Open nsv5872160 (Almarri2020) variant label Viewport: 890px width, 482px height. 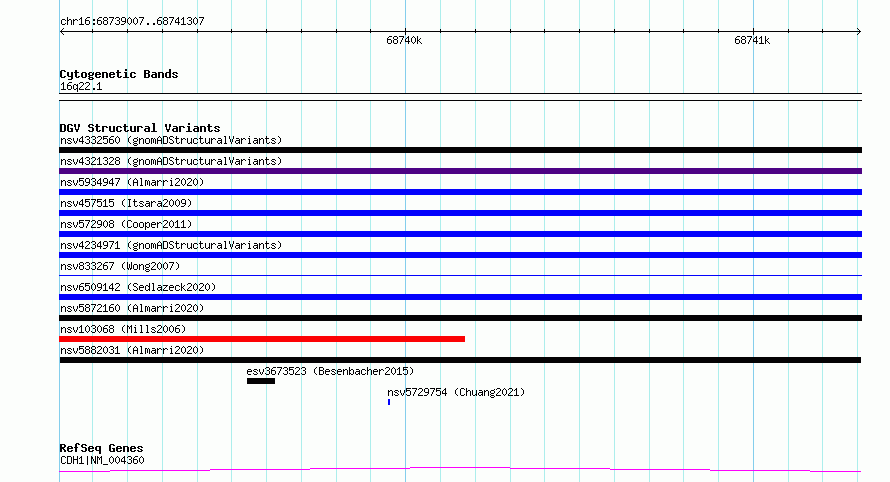(132, 308)
